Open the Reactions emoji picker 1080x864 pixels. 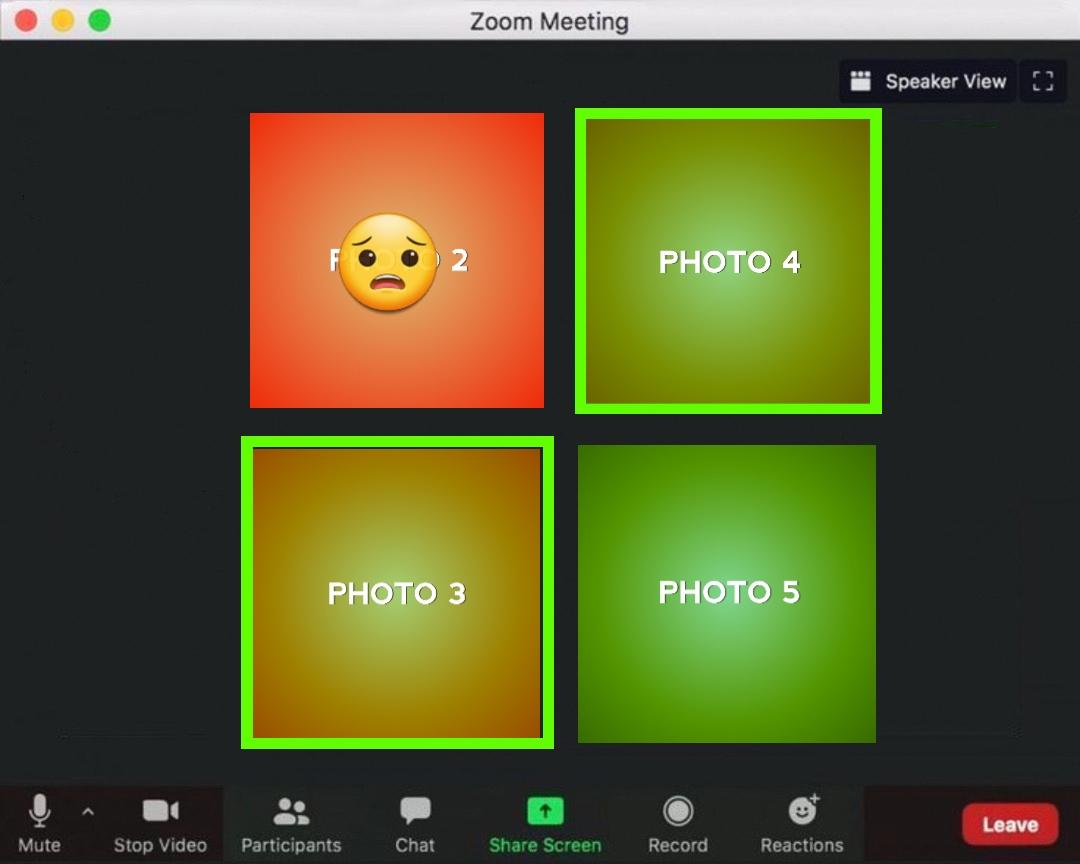coord(802,811)
